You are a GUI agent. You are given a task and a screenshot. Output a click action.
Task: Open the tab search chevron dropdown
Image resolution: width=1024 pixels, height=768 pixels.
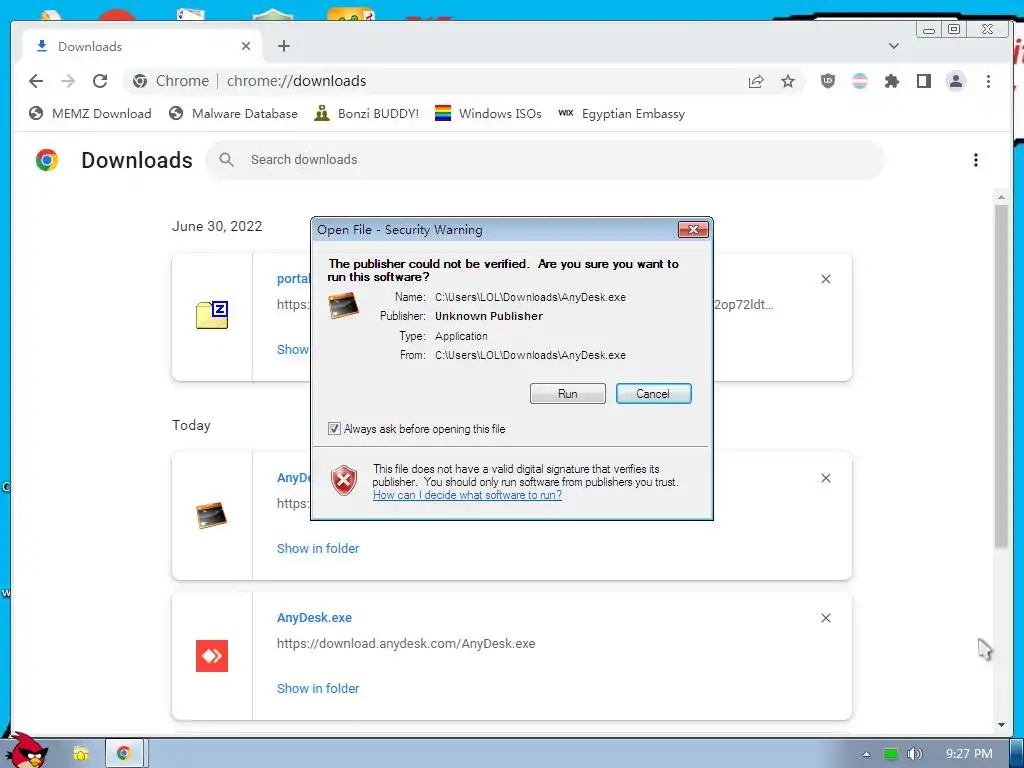[894, 46]
